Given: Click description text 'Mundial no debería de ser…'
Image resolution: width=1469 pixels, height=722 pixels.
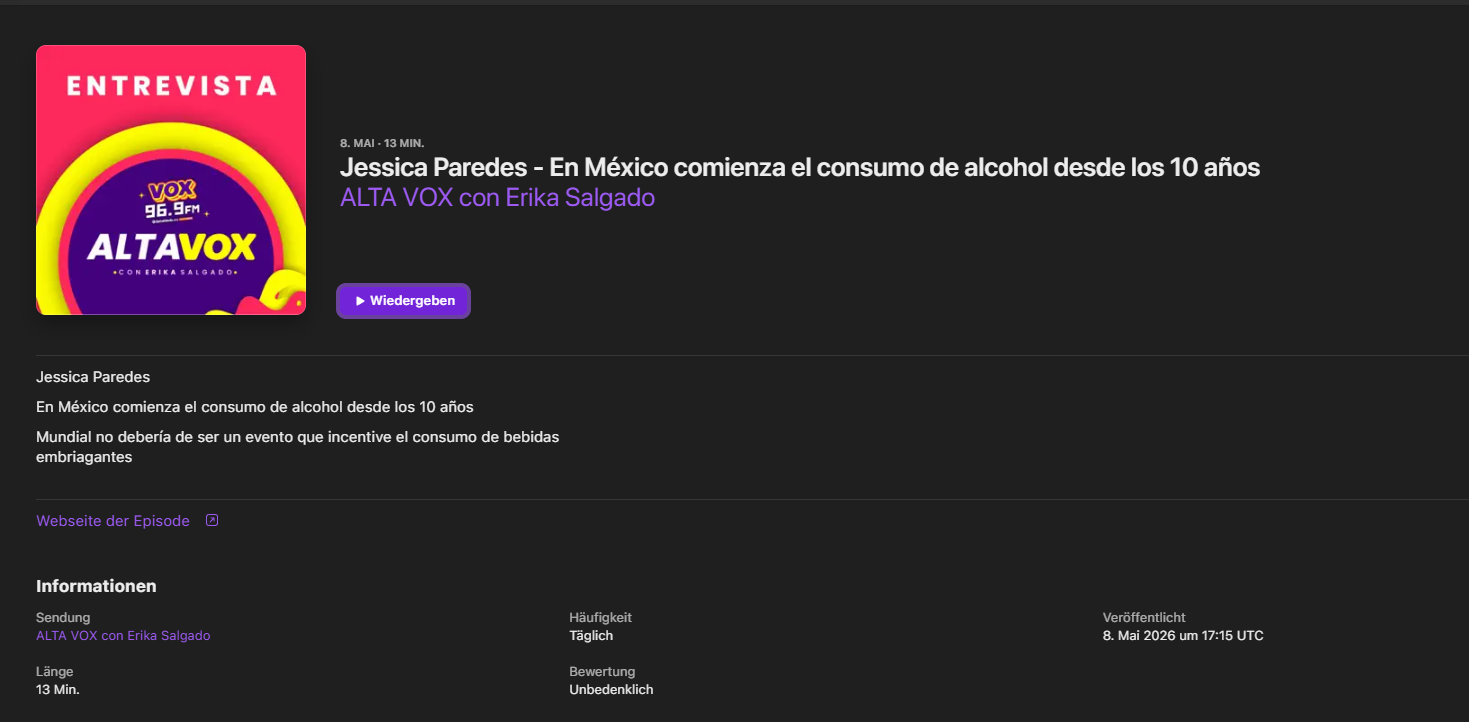Looking at the screenshot, I should [298, 447].
